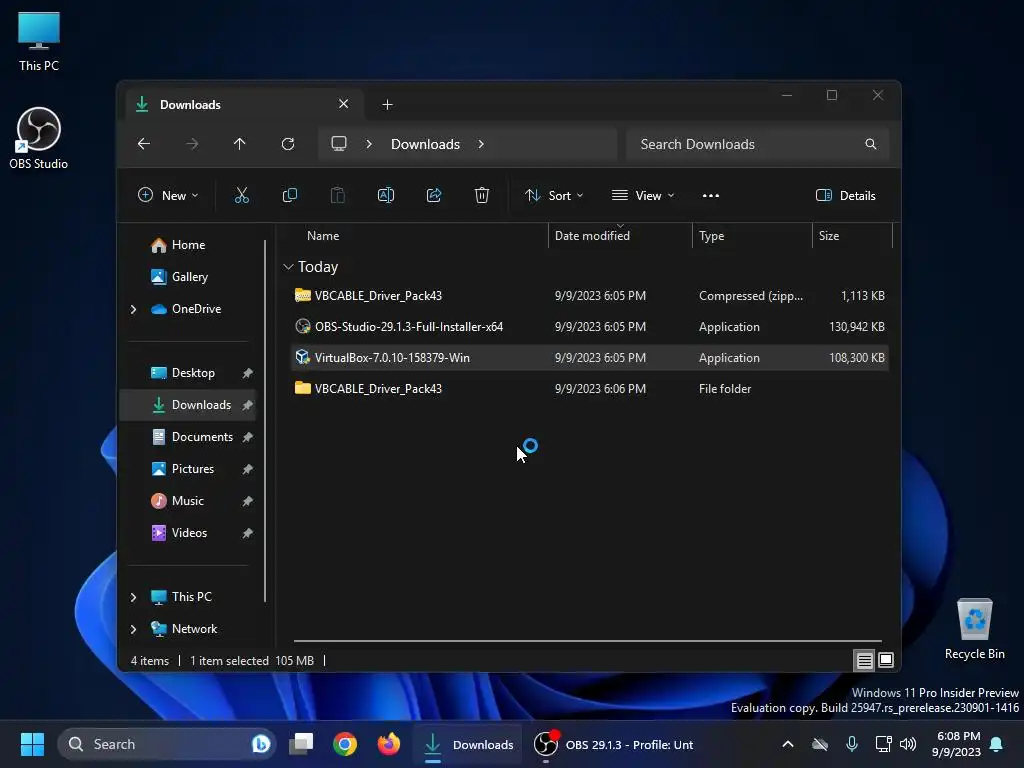Click the Bing icon in taskbar search
Image resolution: width=1024 pixels, height=768 pixels.
tap(261, 744)
